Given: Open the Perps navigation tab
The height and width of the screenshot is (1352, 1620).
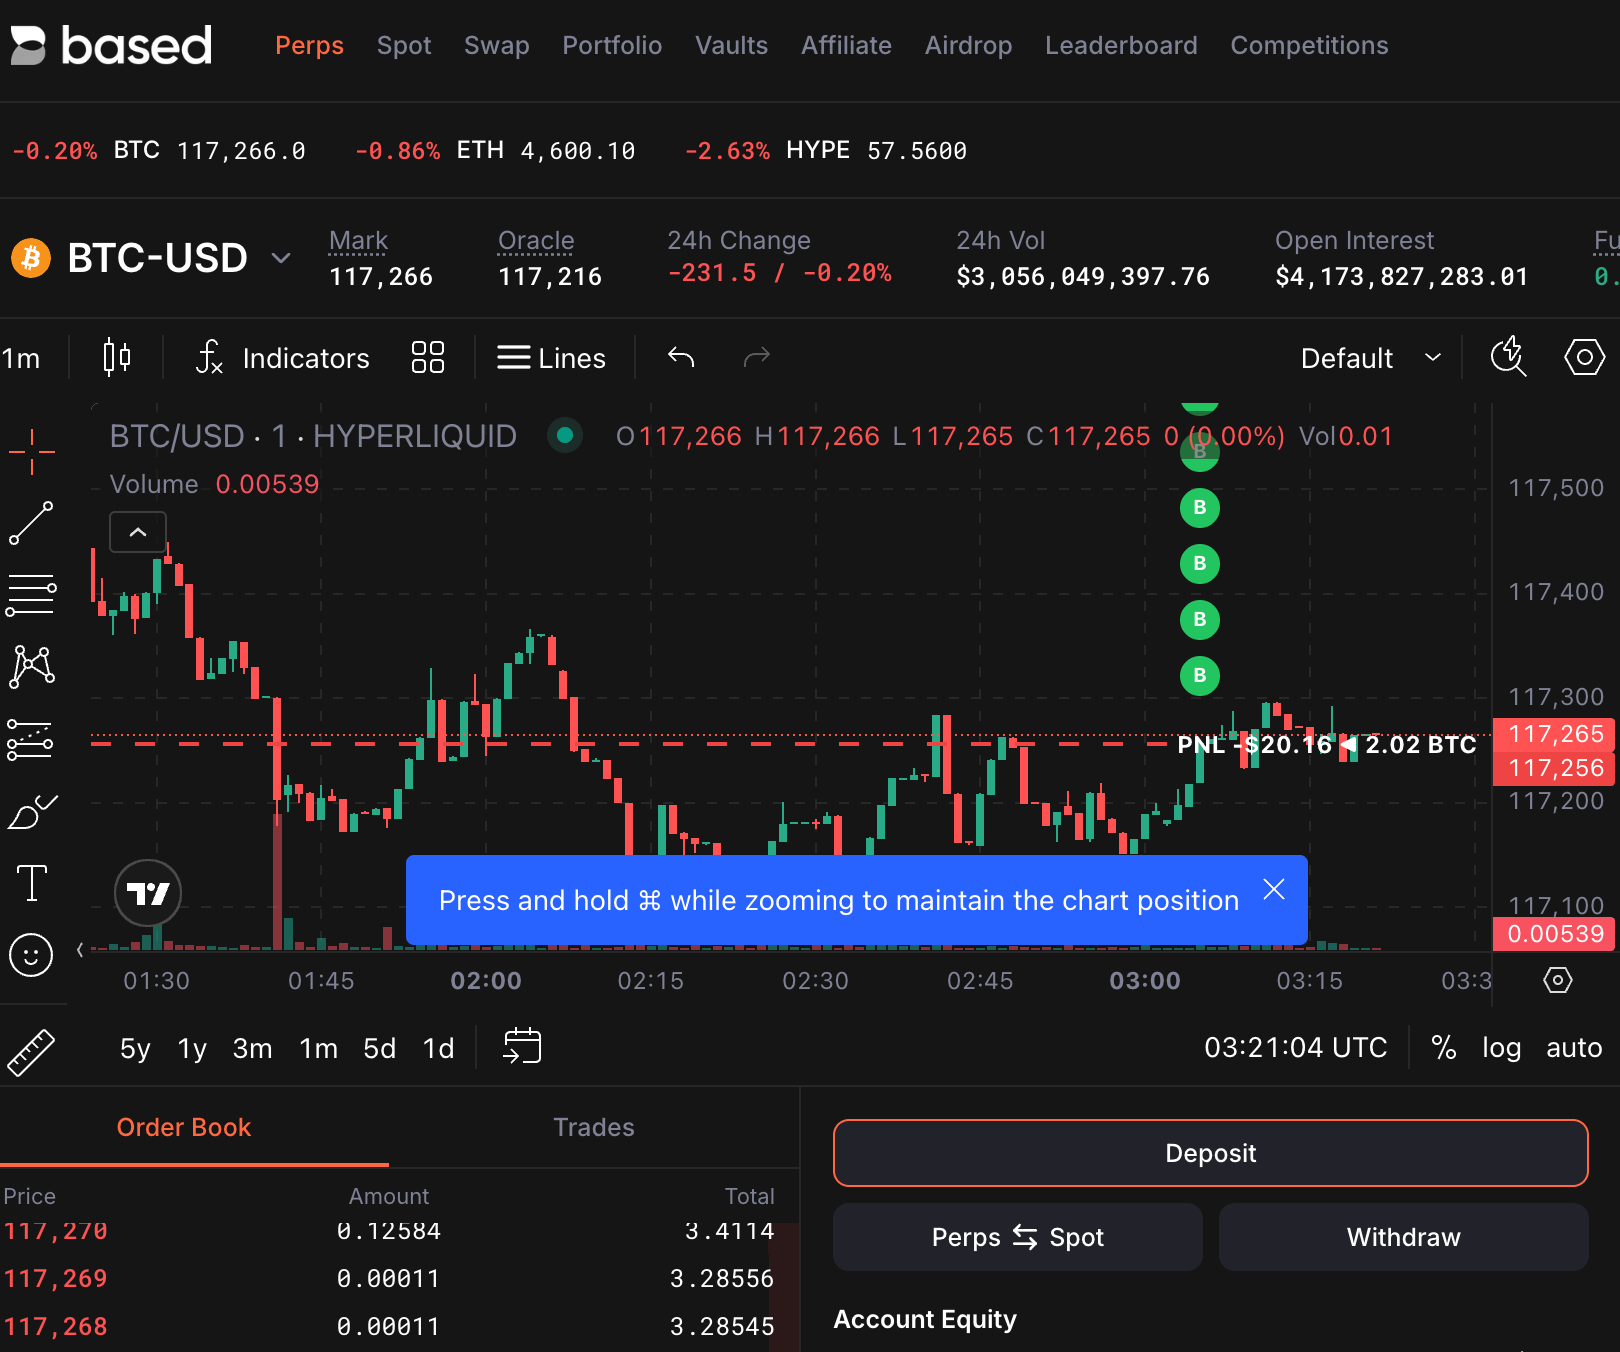Looking at the screenshot, I should click(x=309, y=45).
